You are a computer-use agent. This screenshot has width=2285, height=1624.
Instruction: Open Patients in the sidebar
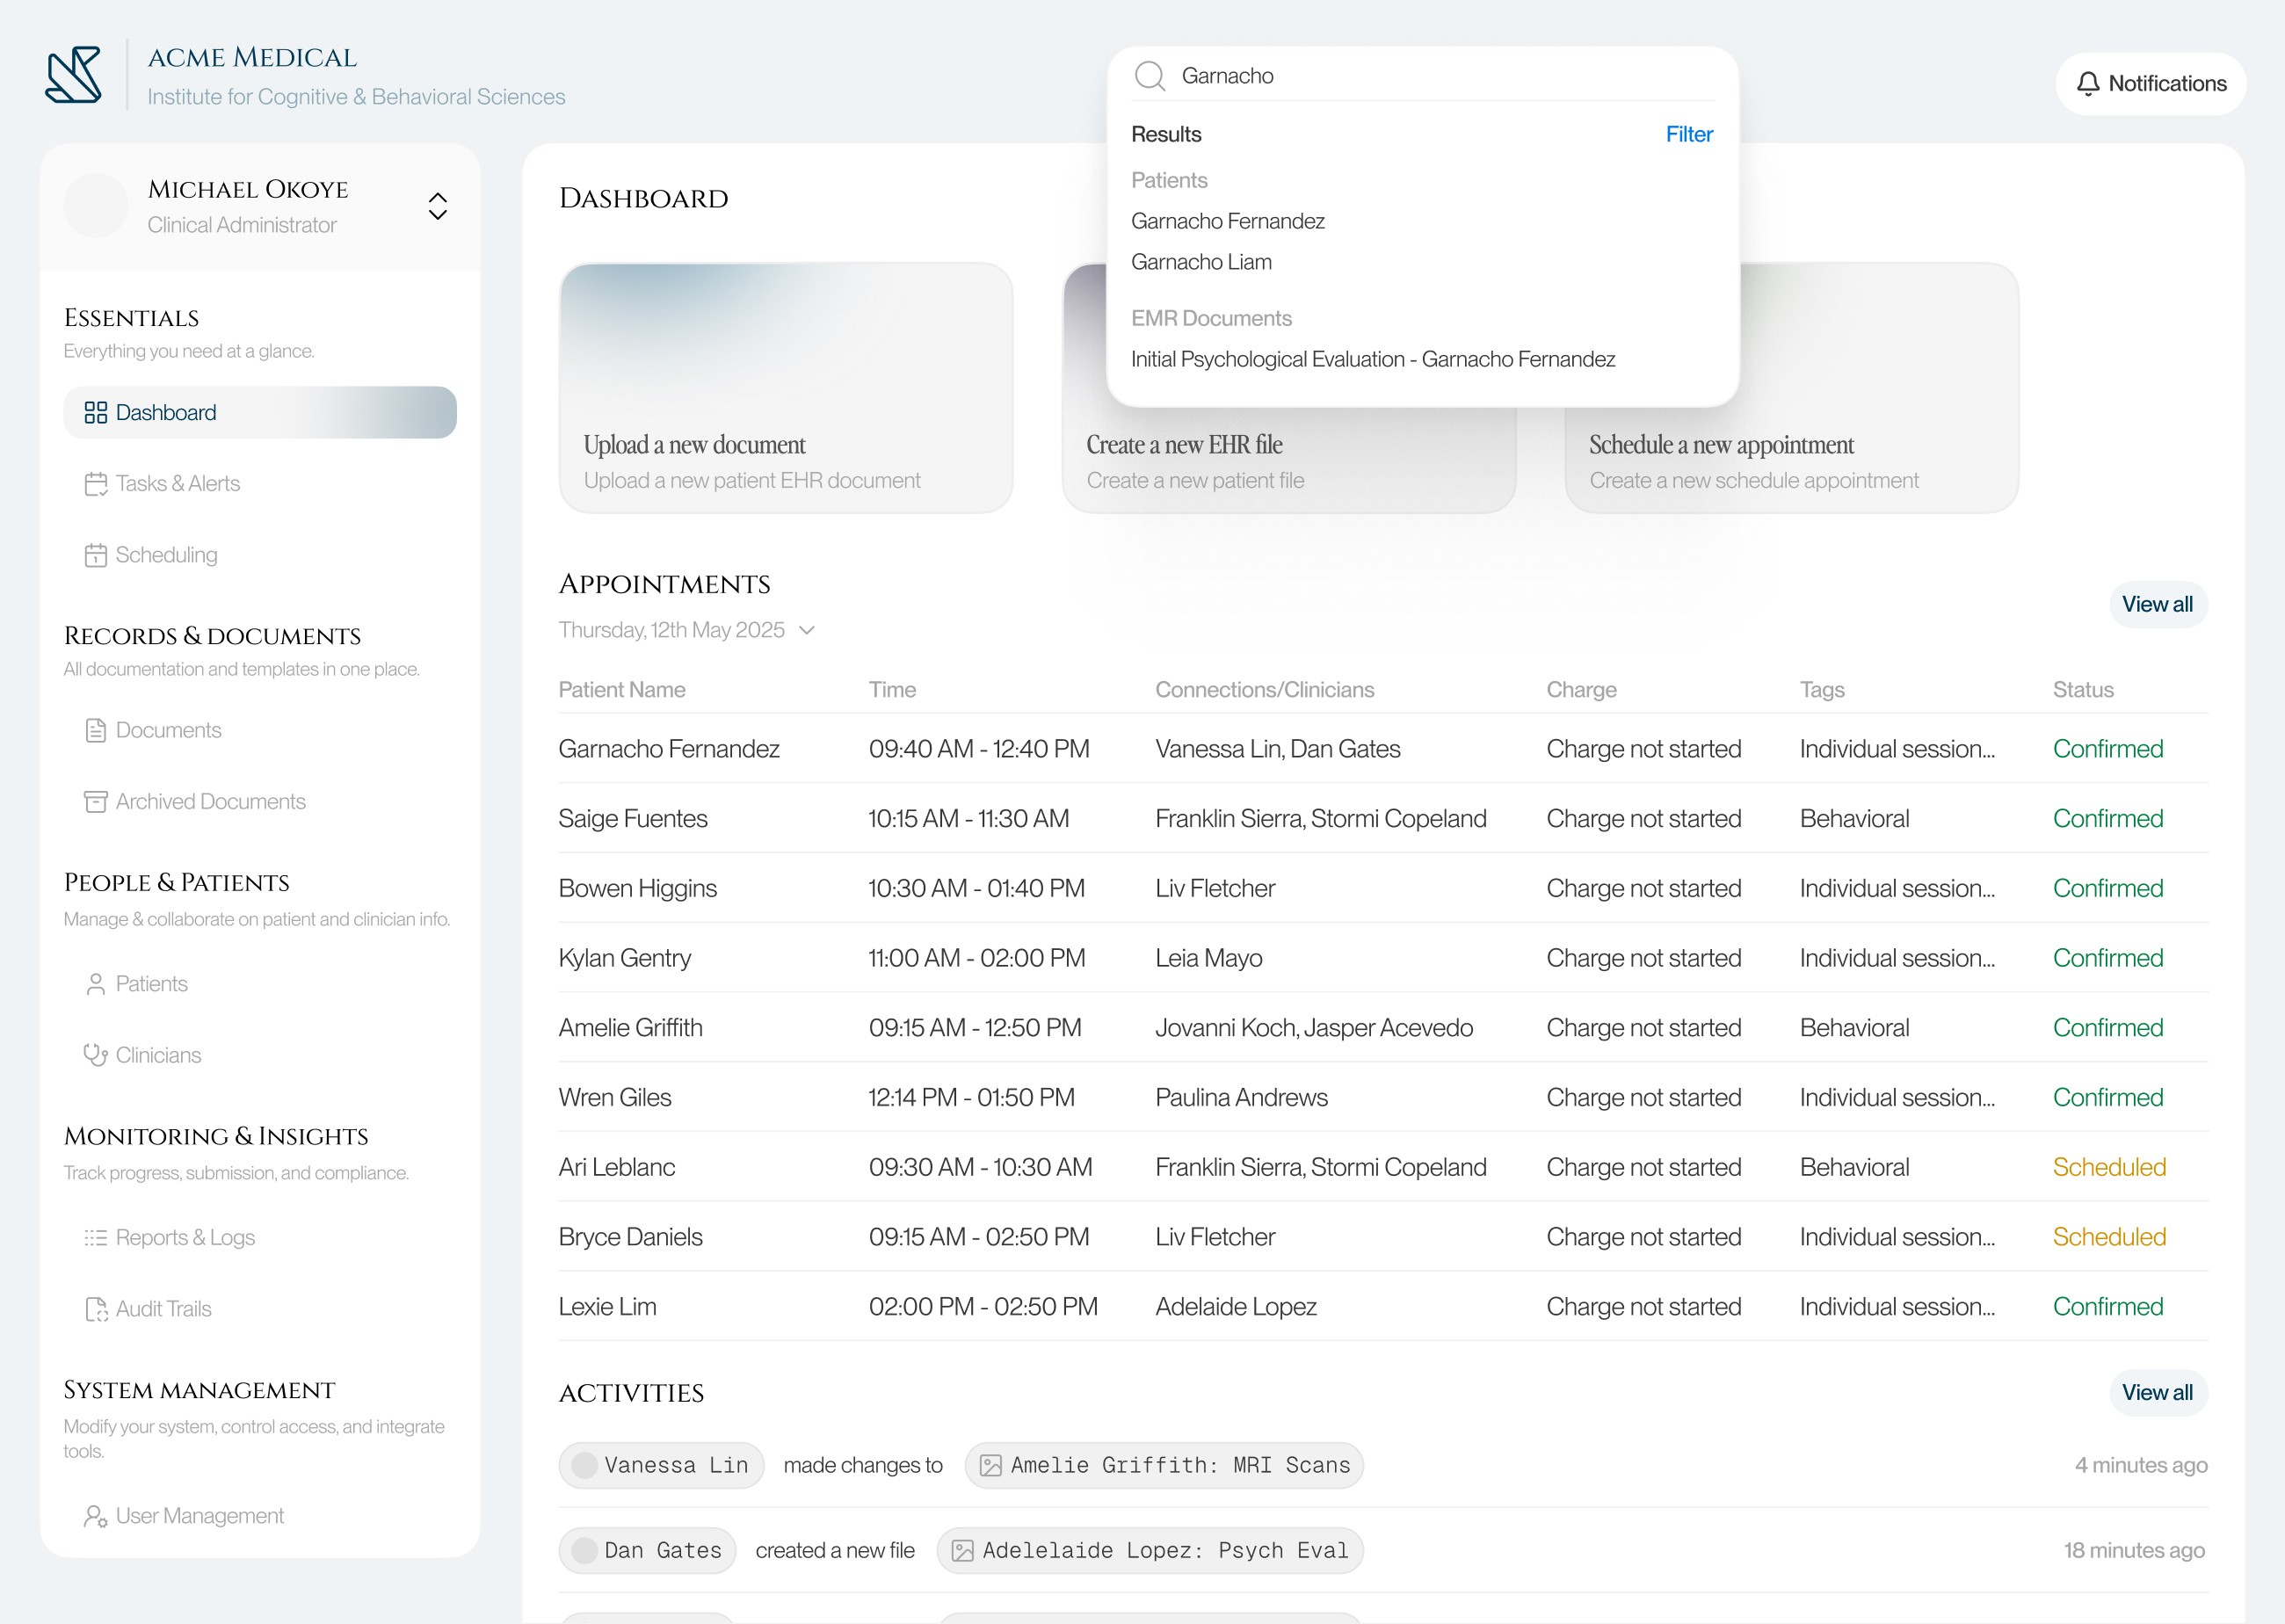(x=151, y=984)
